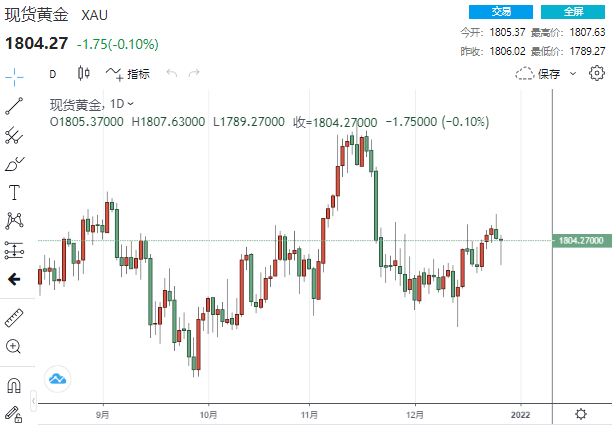The image size is (613, 427).
Task: Select the text annotation tool
Action: point(14,192)
